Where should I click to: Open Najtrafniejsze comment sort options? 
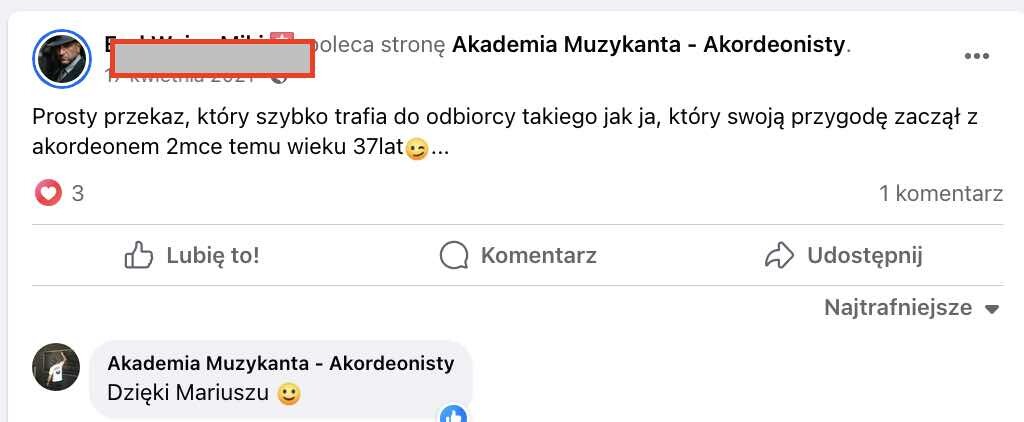(x=912, y=308)
